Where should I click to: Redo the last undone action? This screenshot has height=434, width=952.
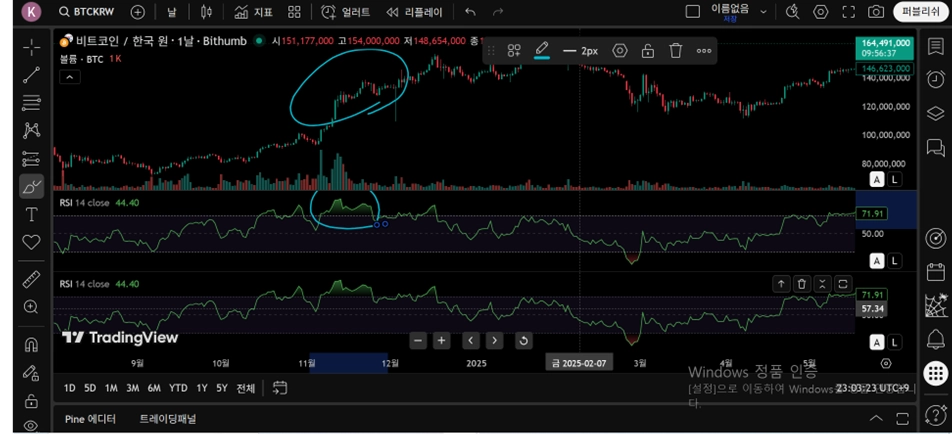(498, 12)
